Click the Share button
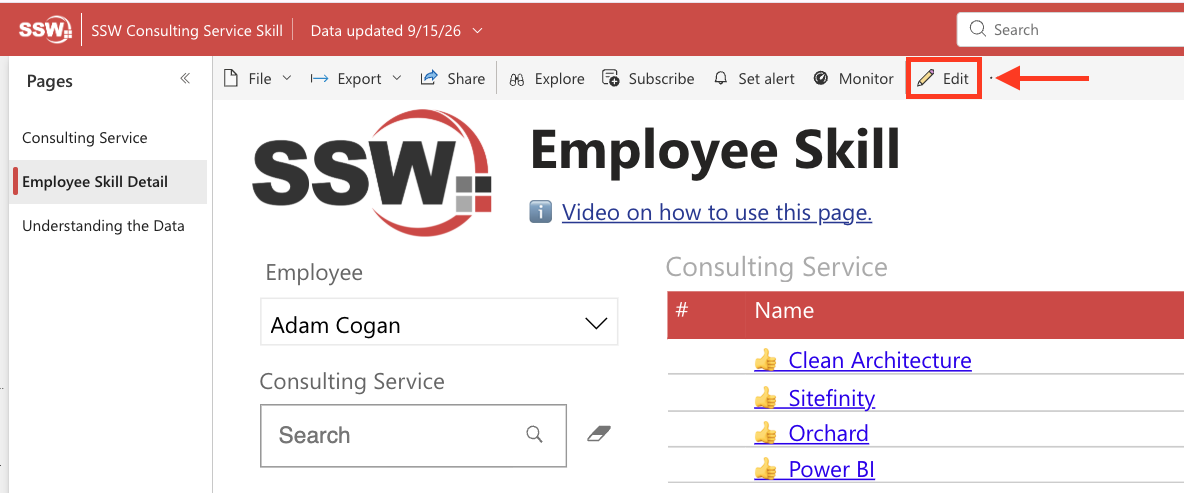The width and height of the screenshot is (1184, 493). point(452,79)
